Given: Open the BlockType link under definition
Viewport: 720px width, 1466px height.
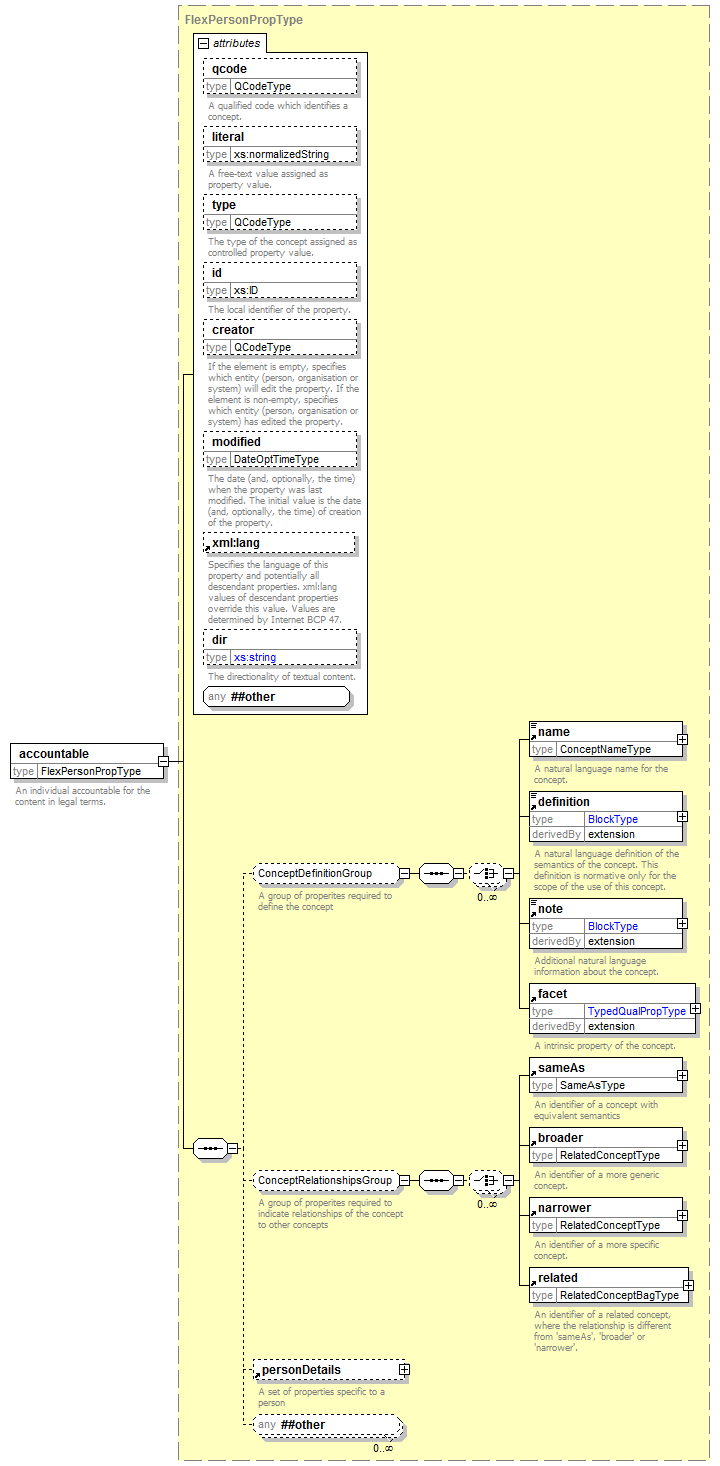Looking at the screenshot, I should click(x=612, y=819).
